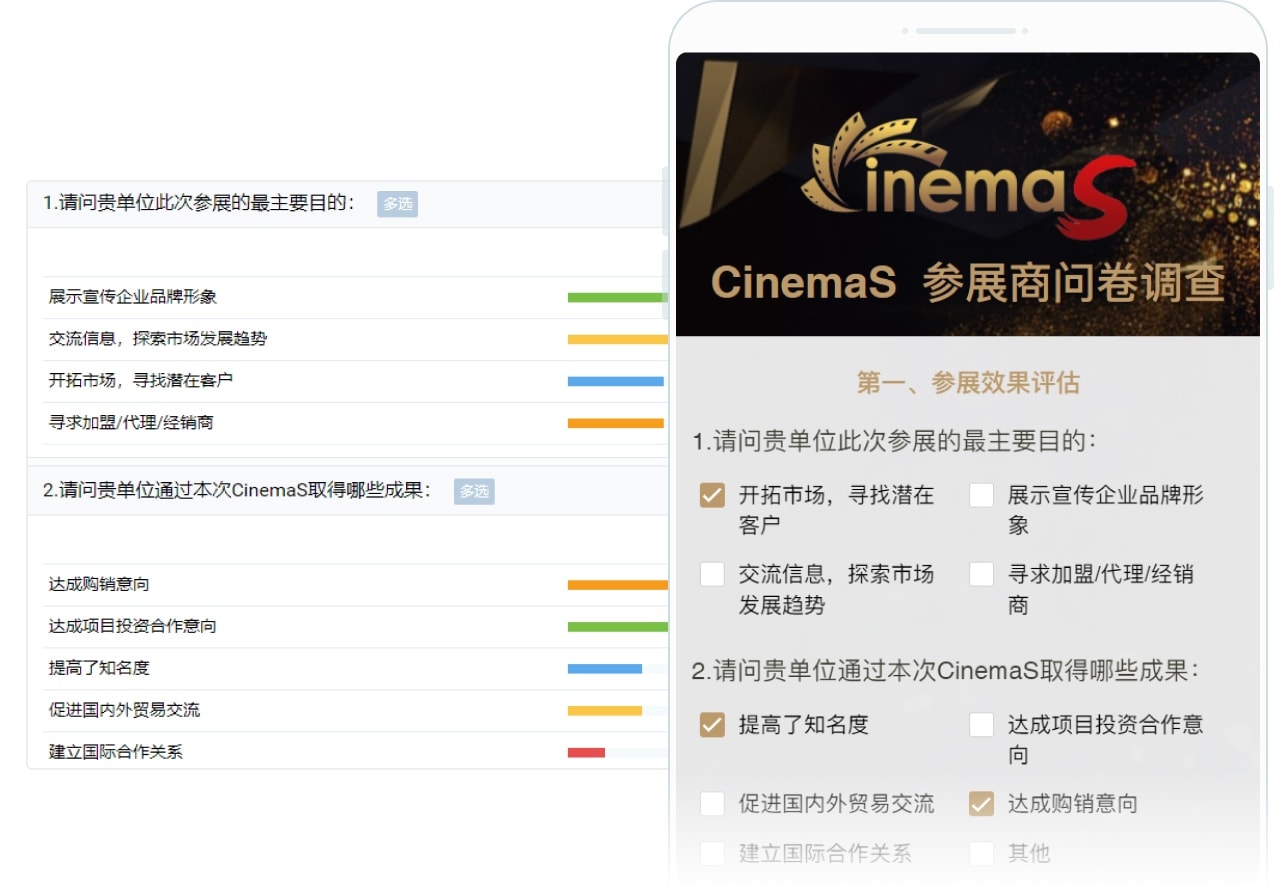Check the 展示宣传企业品牌形象 checkbox
The height and width of the screenshot is (890, 1280).
(981, 496)
